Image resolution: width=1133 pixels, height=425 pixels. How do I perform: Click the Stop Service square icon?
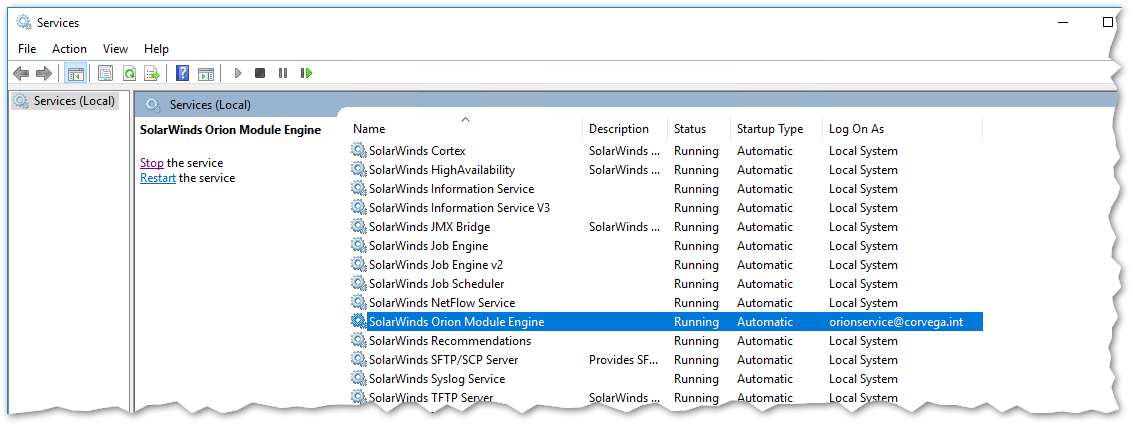pyautogui.click(x=260, y=73)
